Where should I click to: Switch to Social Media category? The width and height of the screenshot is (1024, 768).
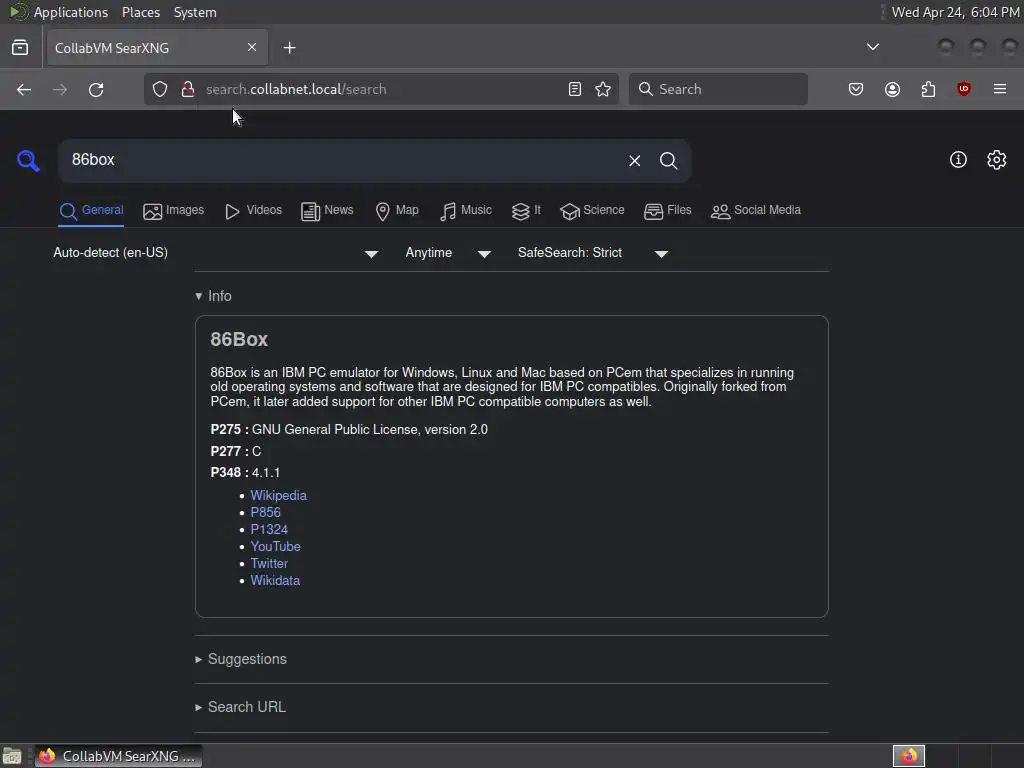tap(756, 210)
